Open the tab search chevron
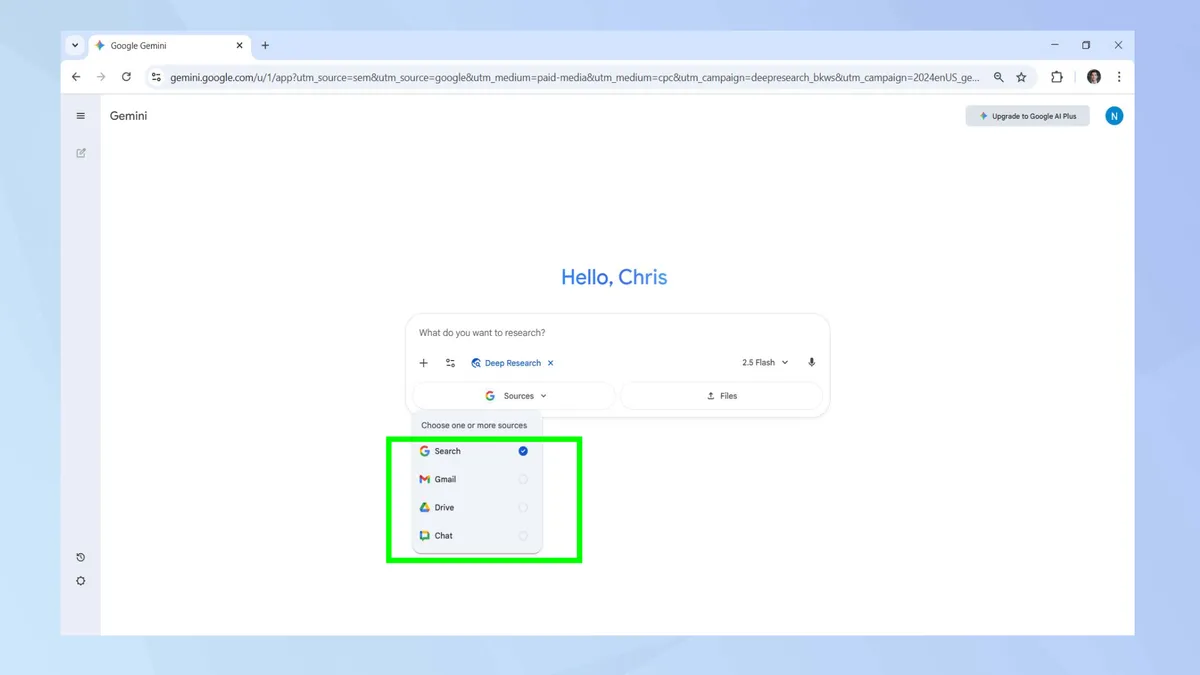Viewport: 1200px width, 675px height. (74, 45)
